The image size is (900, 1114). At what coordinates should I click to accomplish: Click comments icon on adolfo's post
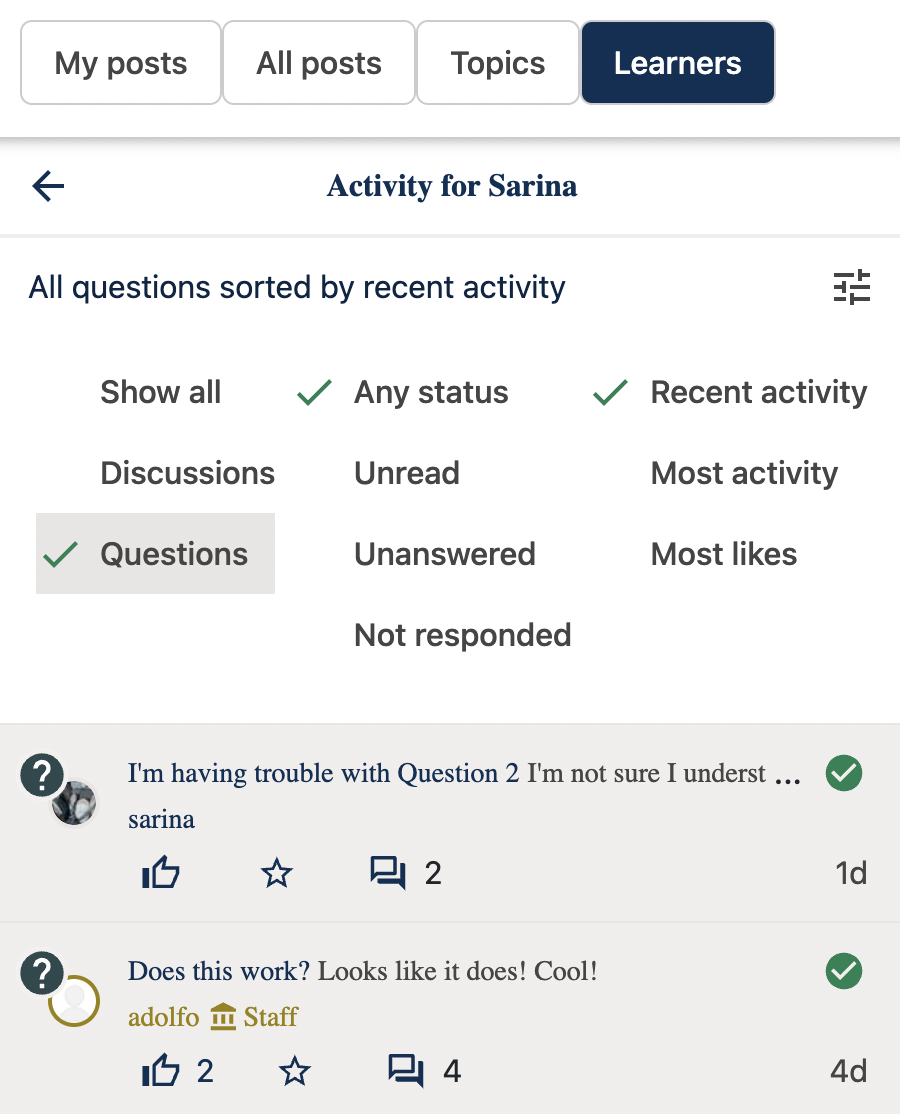(405, 1072)
